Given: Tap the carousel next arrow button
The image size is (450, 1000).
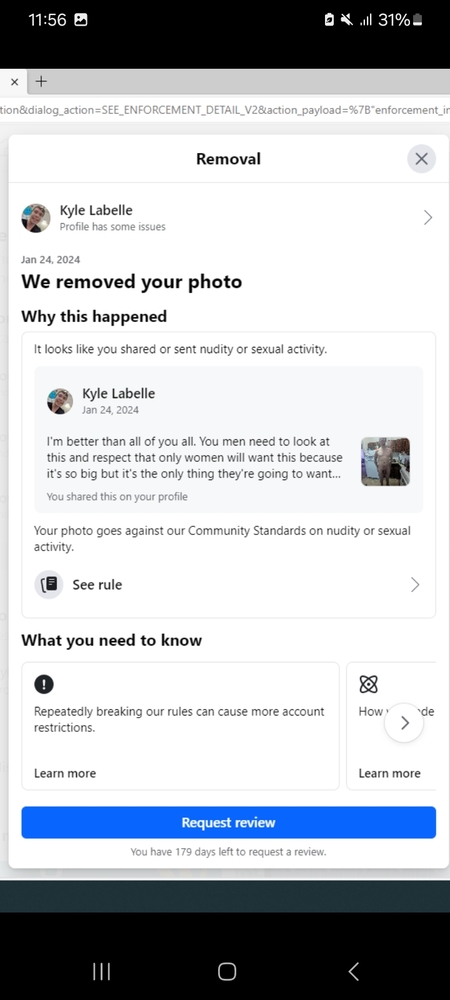Looking at the screenshot, I should (404, 723).
